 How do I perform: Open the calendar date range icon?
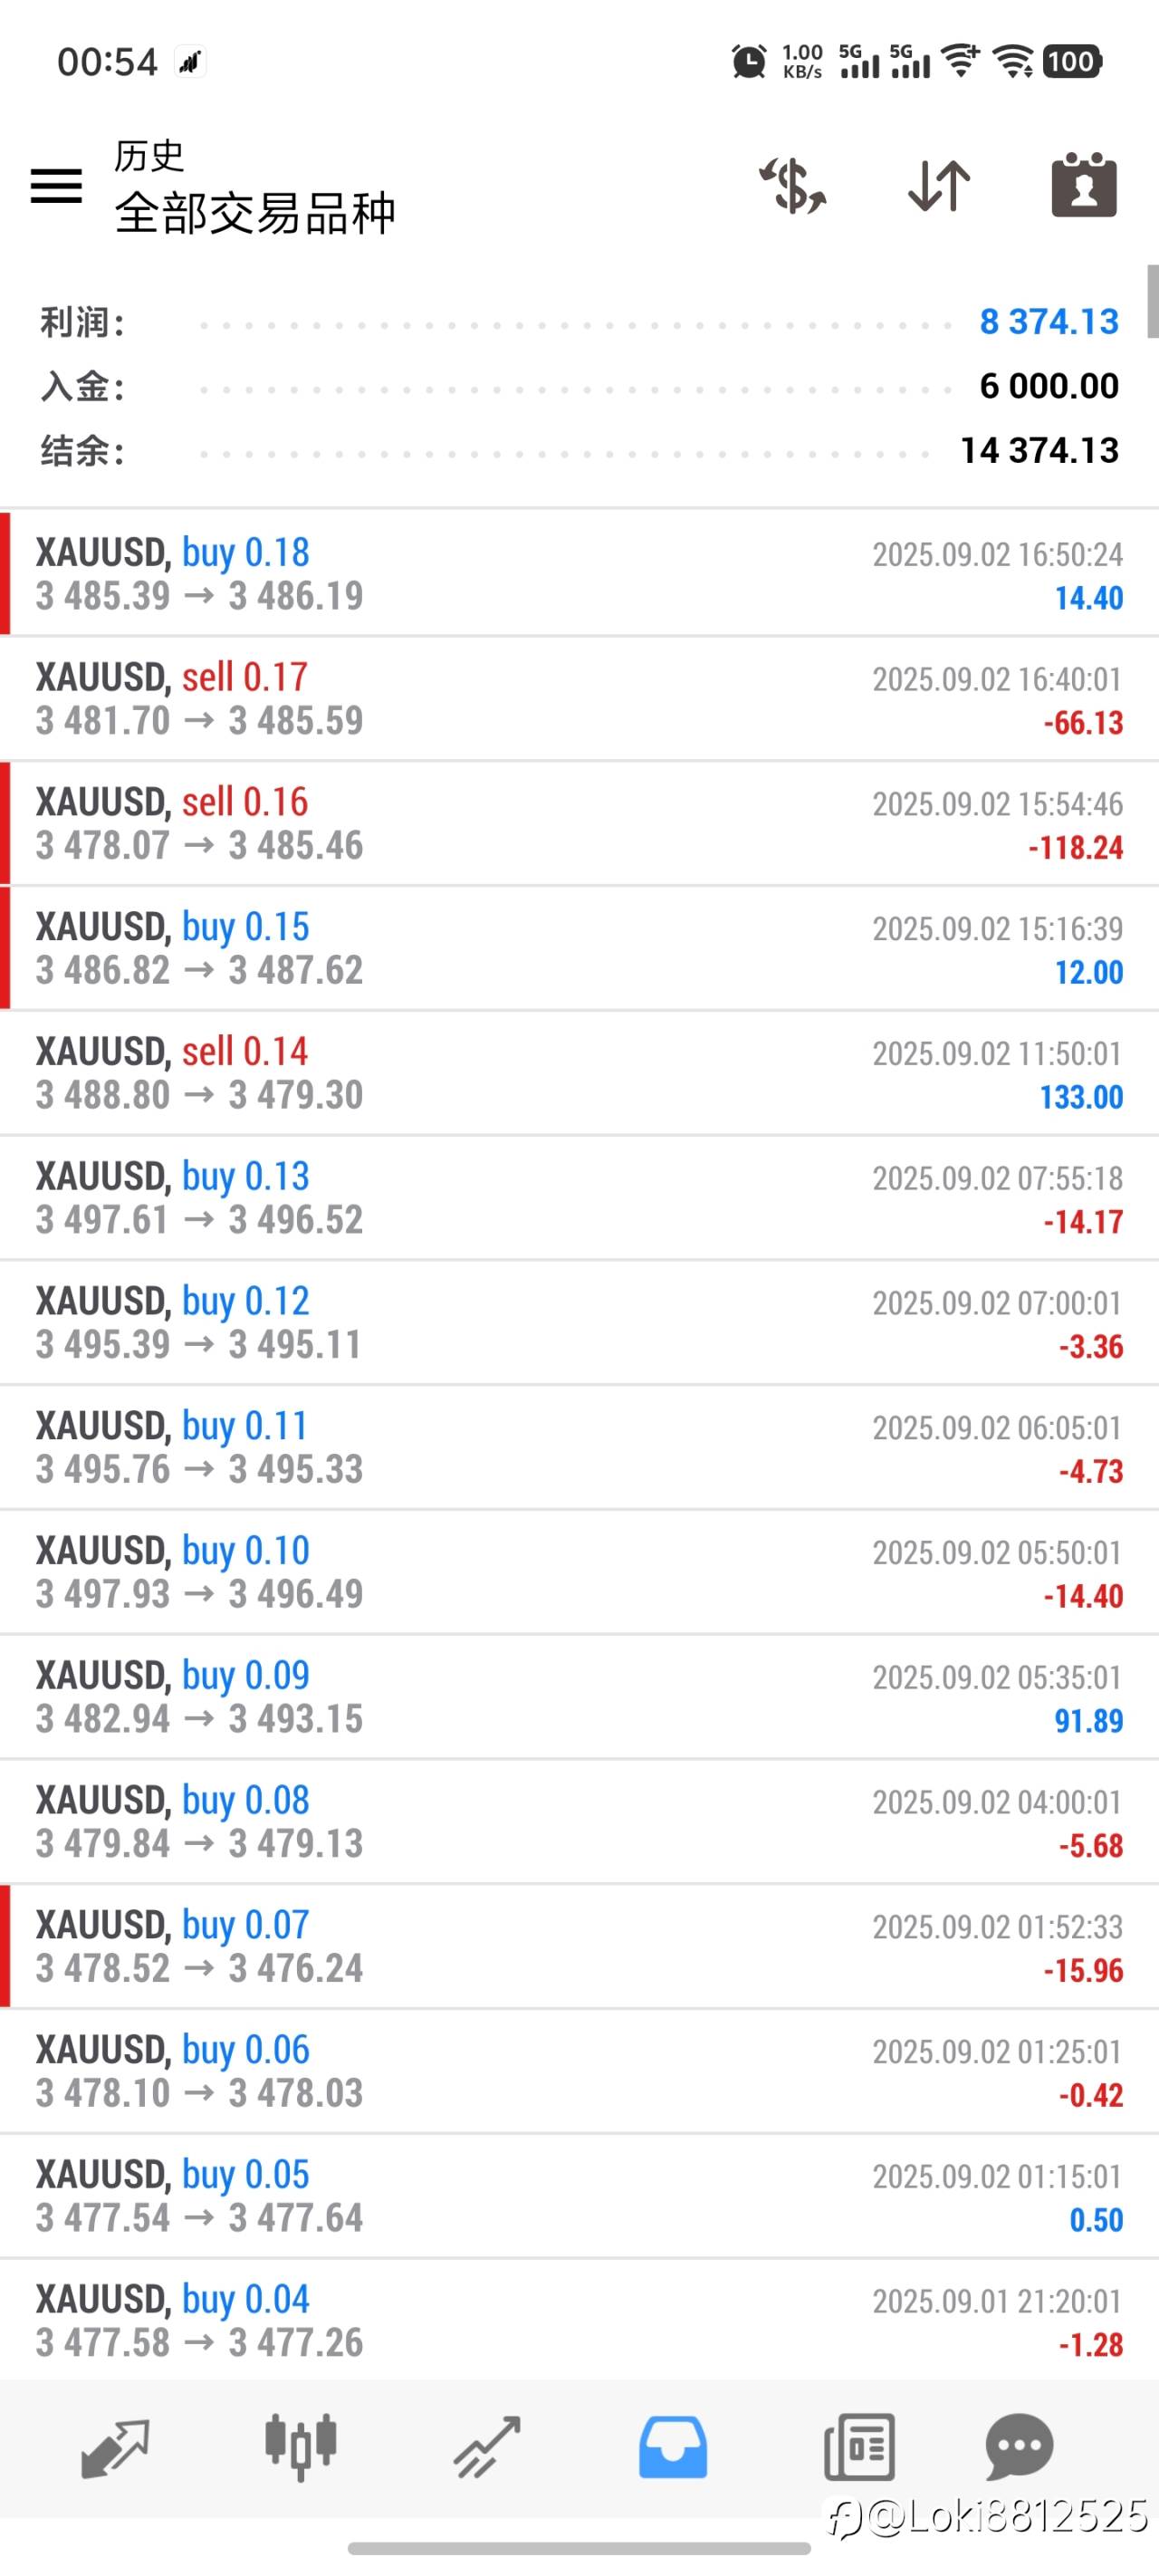coord(1084,185)
